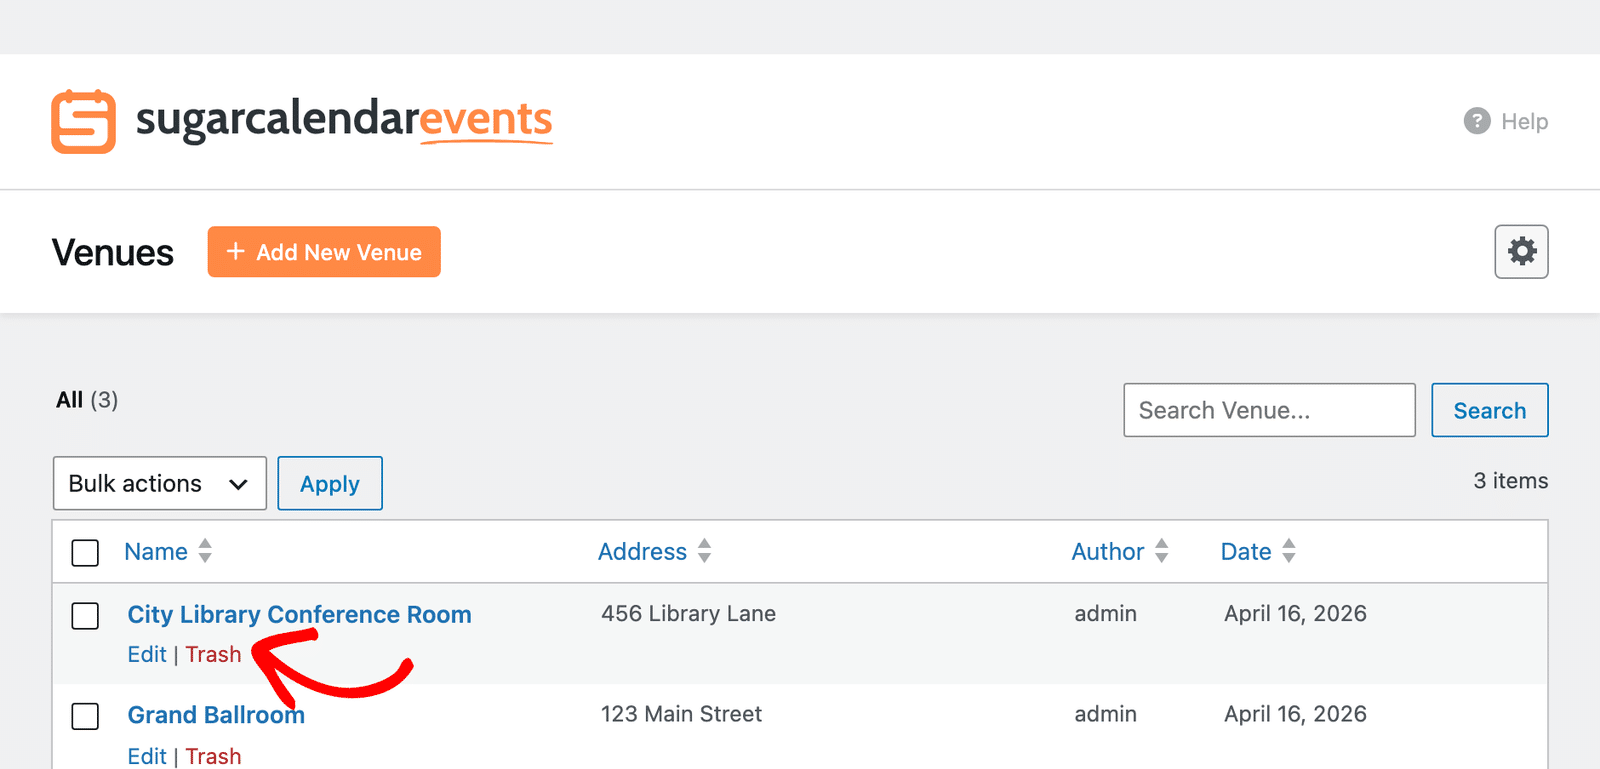
Task: Click the Search button
Action: pyautogui.click(x=1489, y=410)
